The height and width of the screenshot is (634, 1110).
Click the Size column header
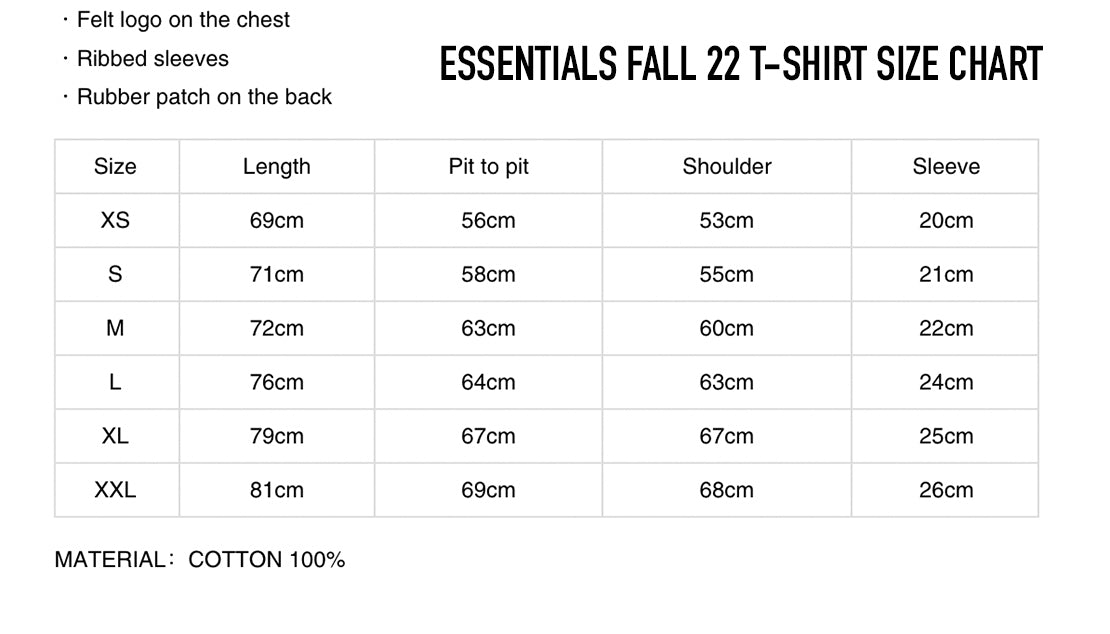[115, 167]
